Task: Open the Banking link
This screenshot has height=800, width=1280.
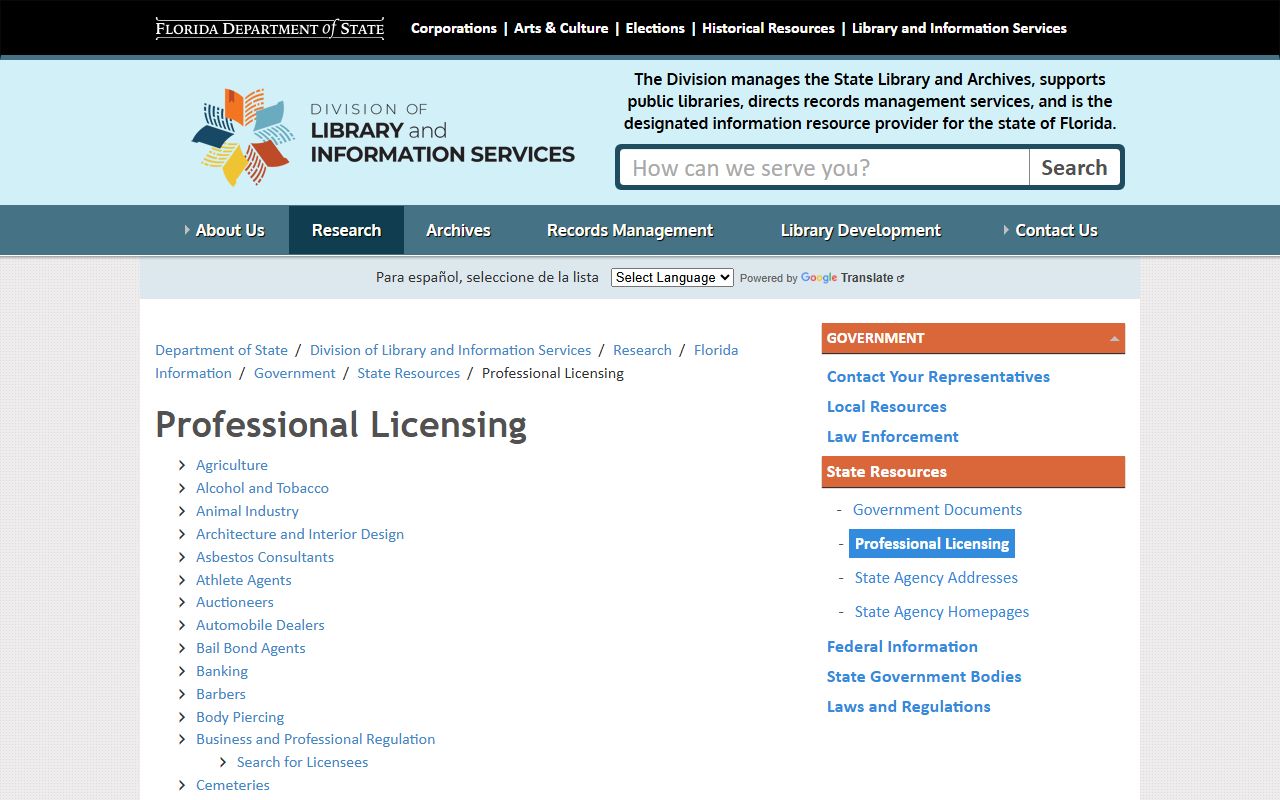Action: (222, 671)
